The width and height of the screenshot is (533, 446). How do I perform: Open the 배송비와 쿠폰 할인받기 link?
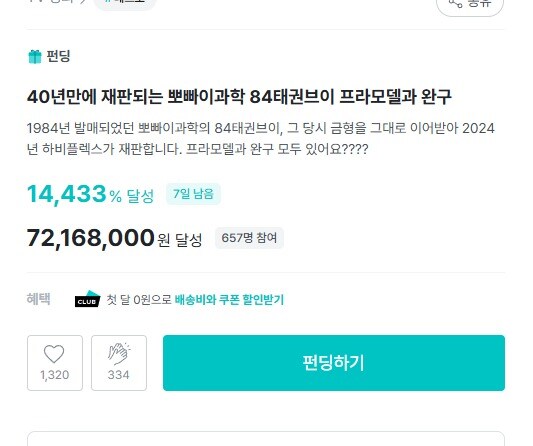click(x=229, y=299)
